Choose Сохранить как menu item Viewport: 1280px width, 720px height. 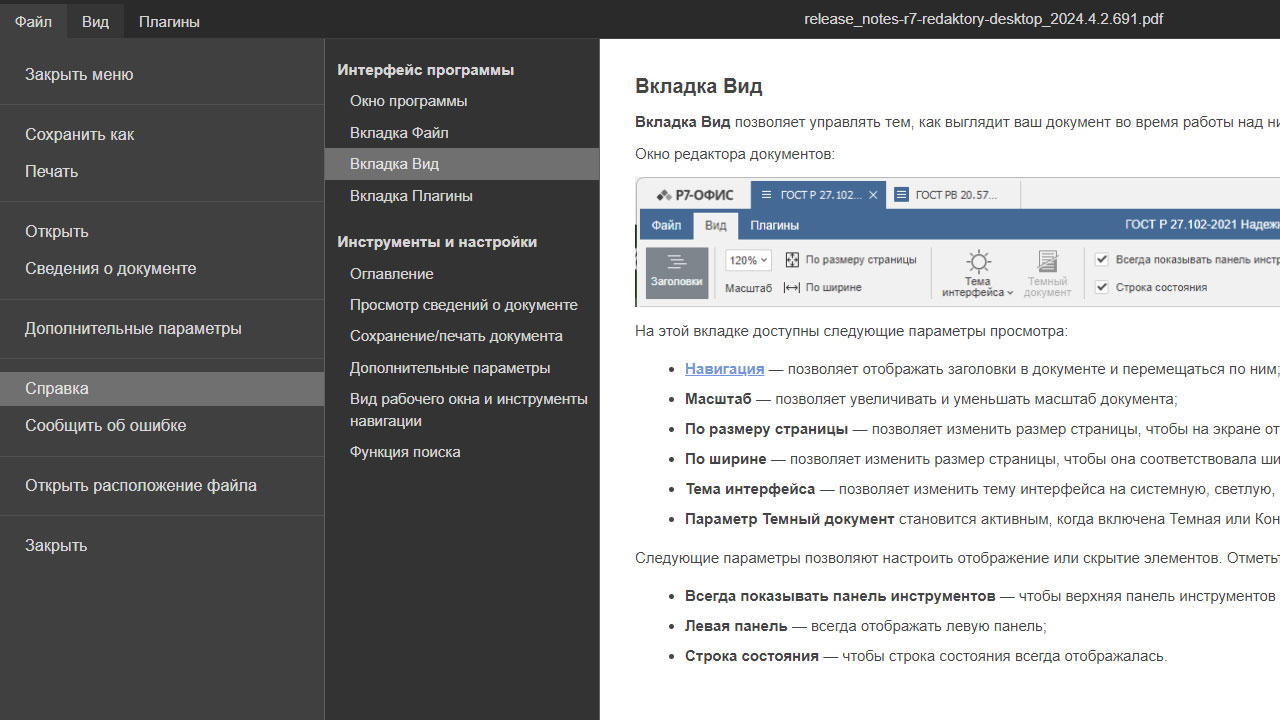162,134
